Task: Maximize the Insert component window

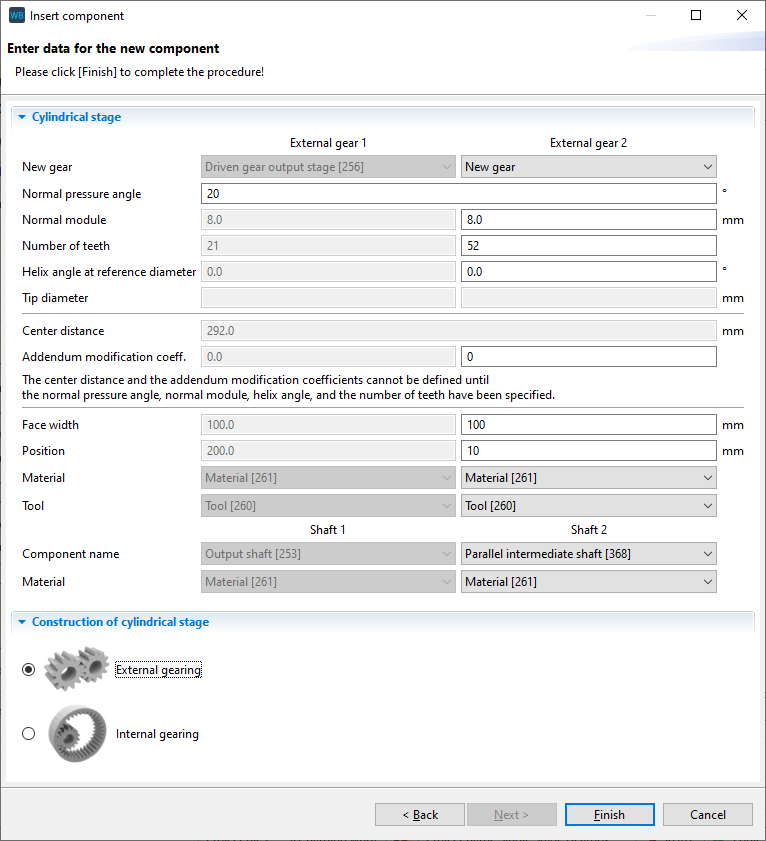Action: click(x=696, y=16)
